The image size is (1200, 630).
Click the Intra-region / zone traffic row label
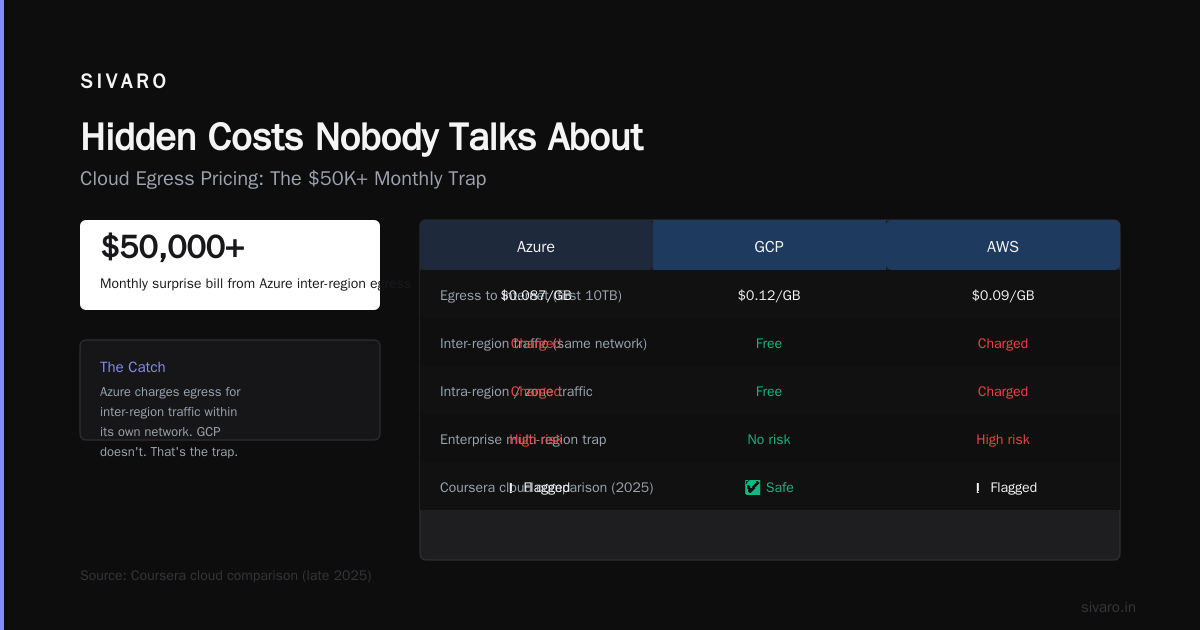[516, 391]
